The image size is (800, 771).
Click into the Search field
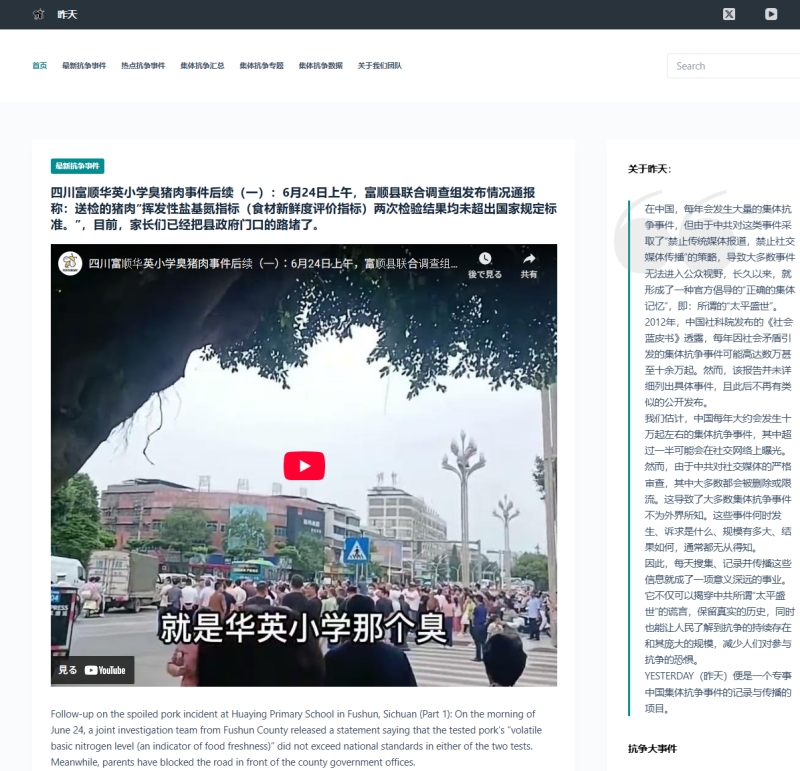tap(735, 66)
